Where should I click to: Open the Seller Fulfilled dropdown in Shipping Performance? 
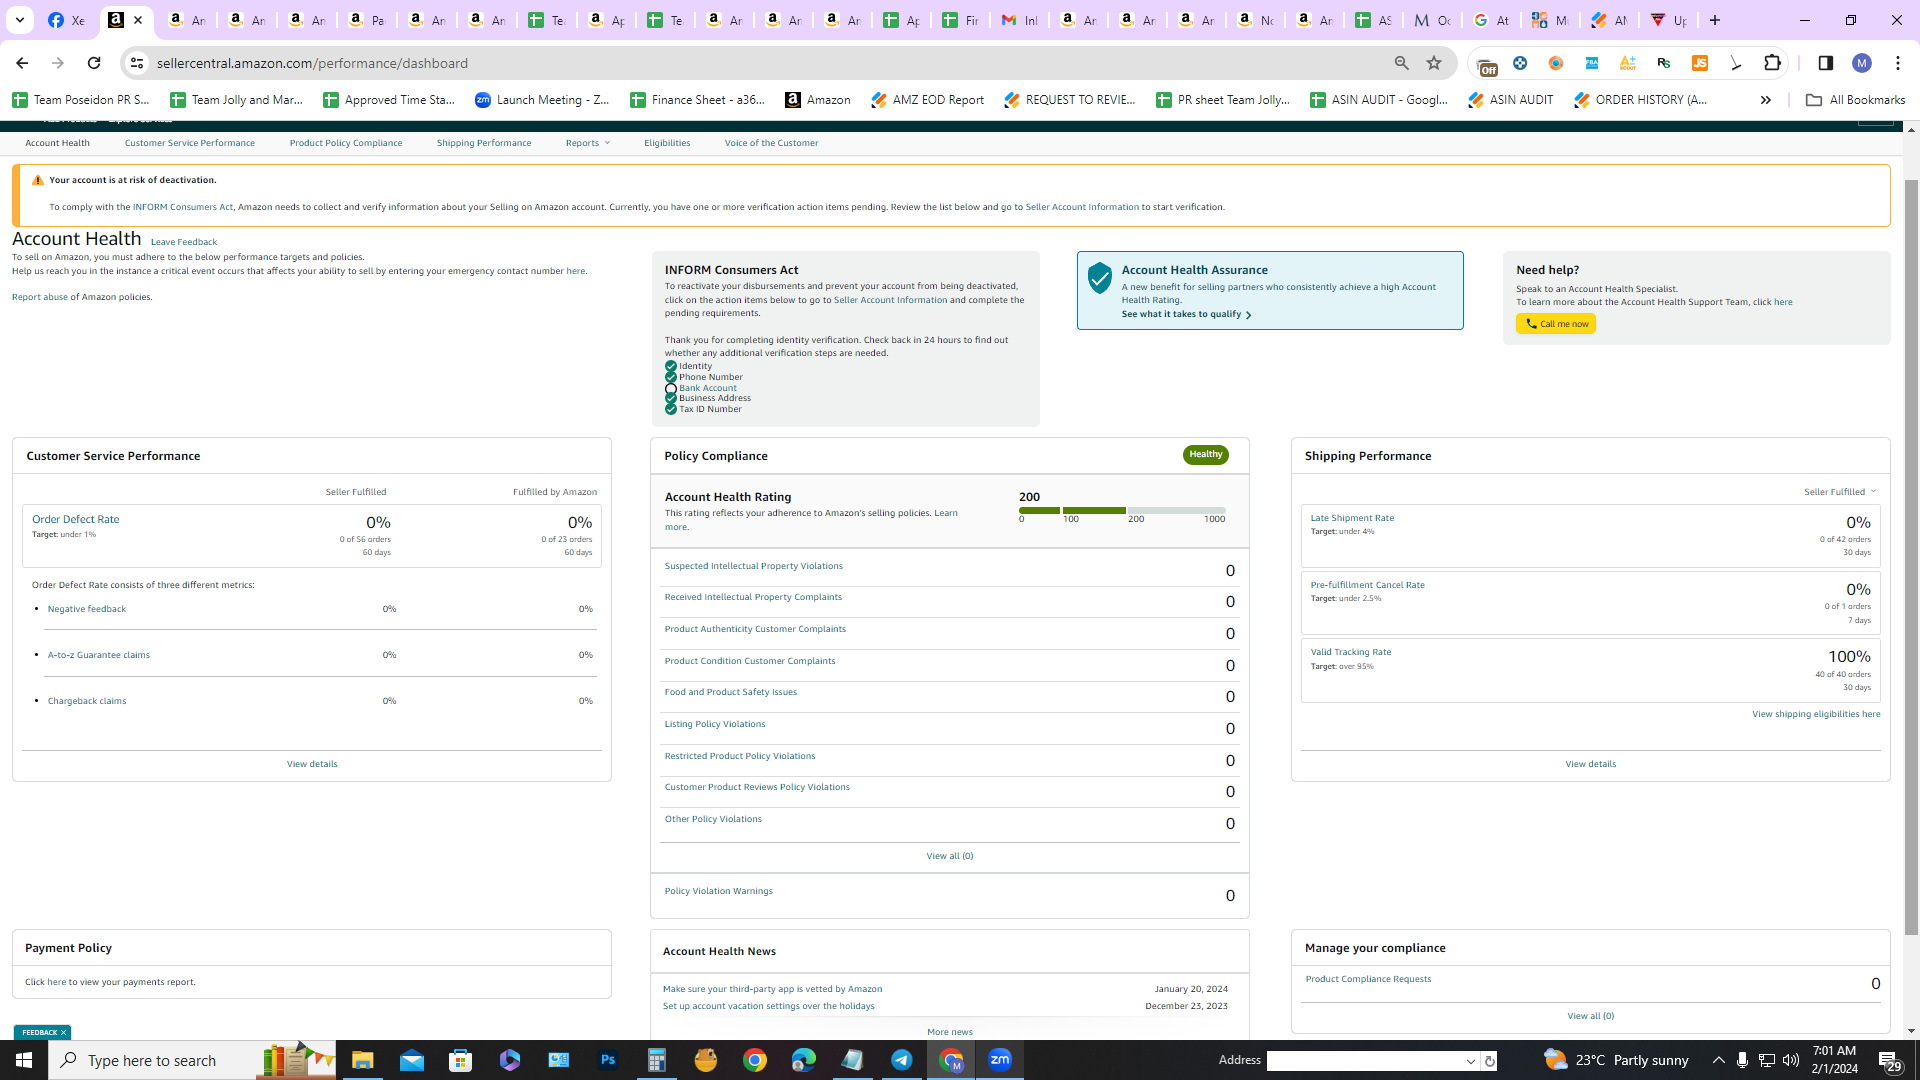pos(1840,492)
